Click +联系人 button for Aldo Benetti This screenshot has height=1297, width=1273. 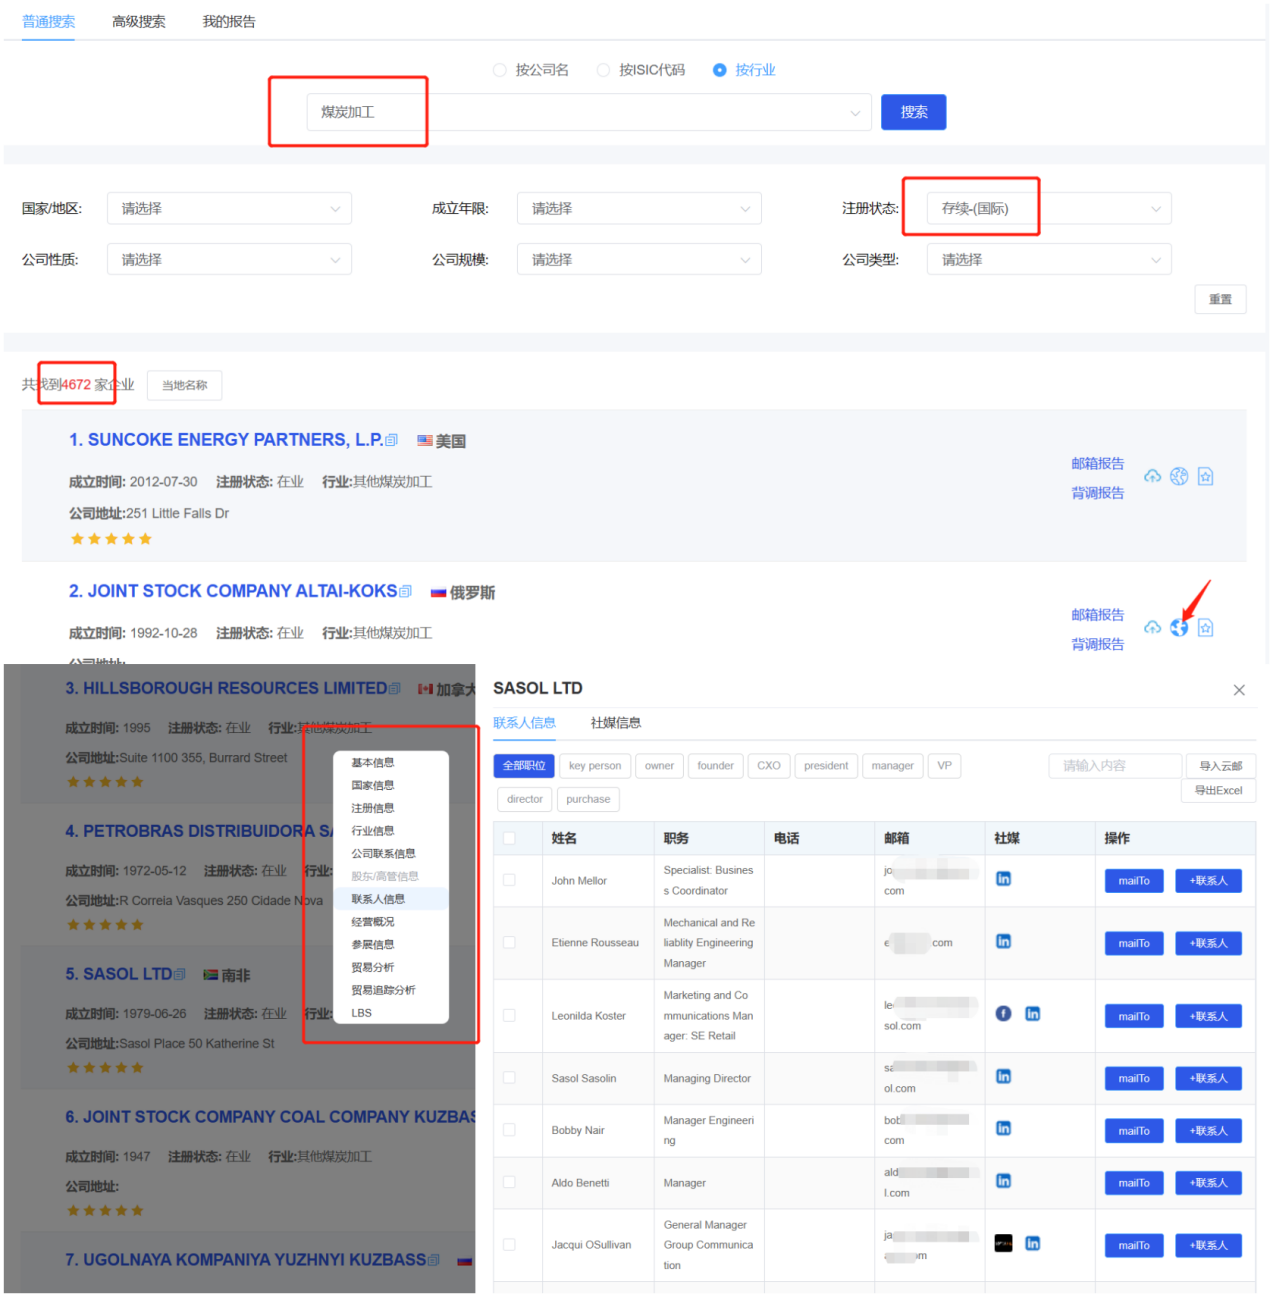click(x=1208, y=1183)
